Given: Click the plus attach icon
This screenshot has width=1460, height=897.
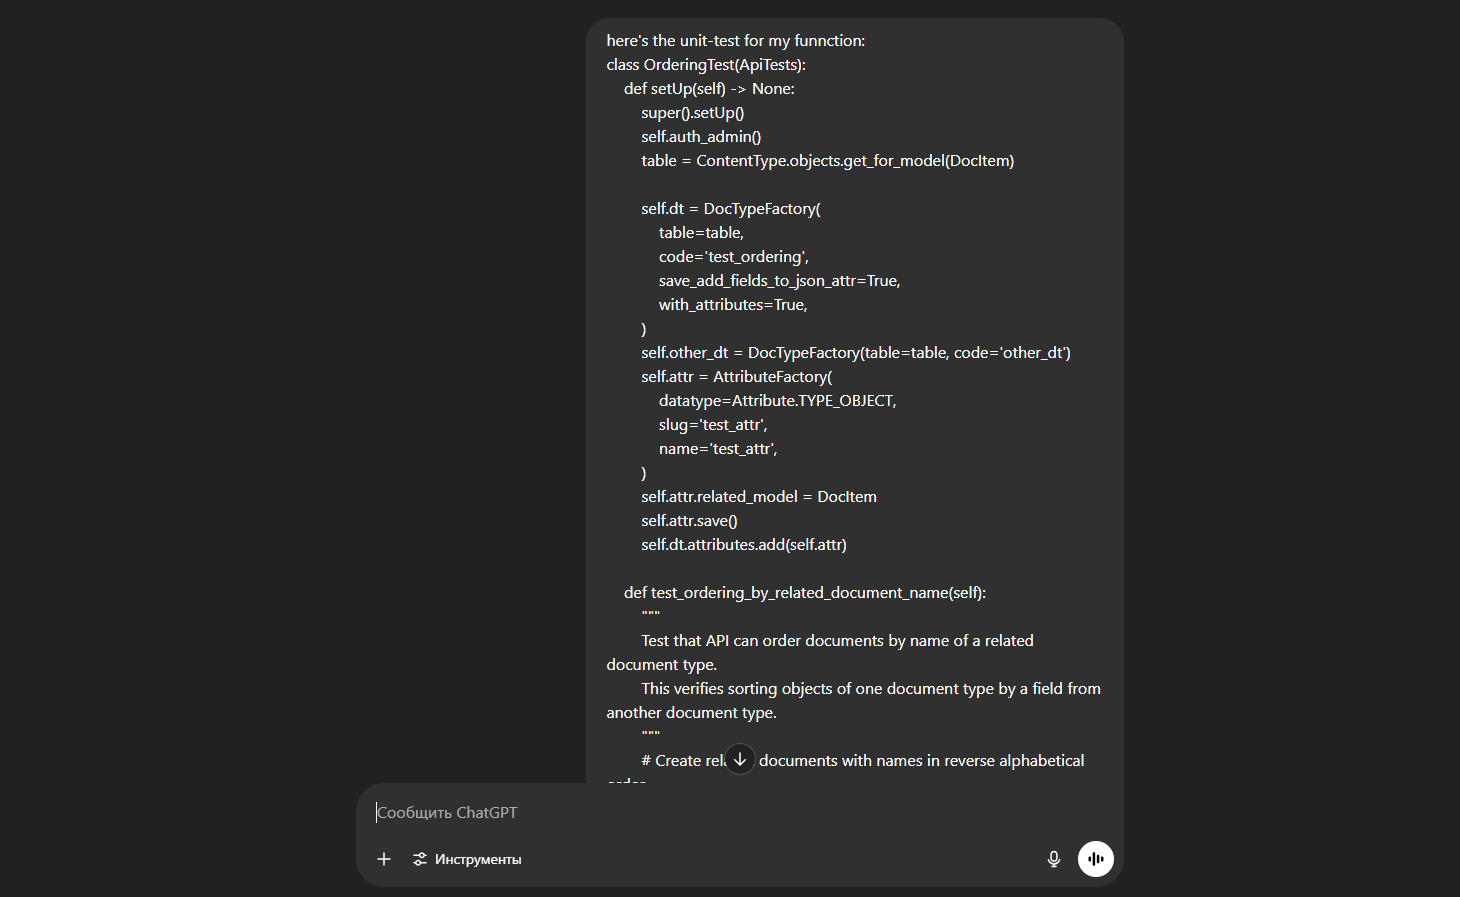Looking at the screenshot, I should point(384,859).
